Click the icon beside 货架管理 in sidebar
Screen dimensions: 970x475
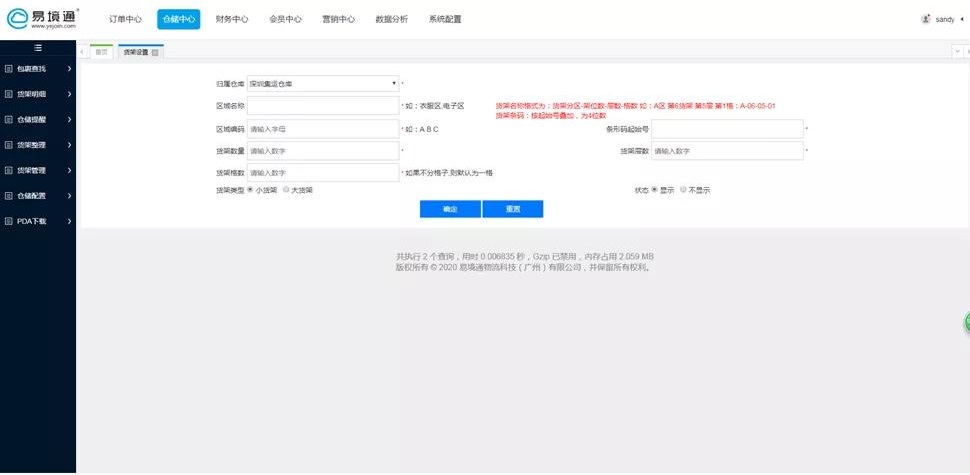point(9,170)
